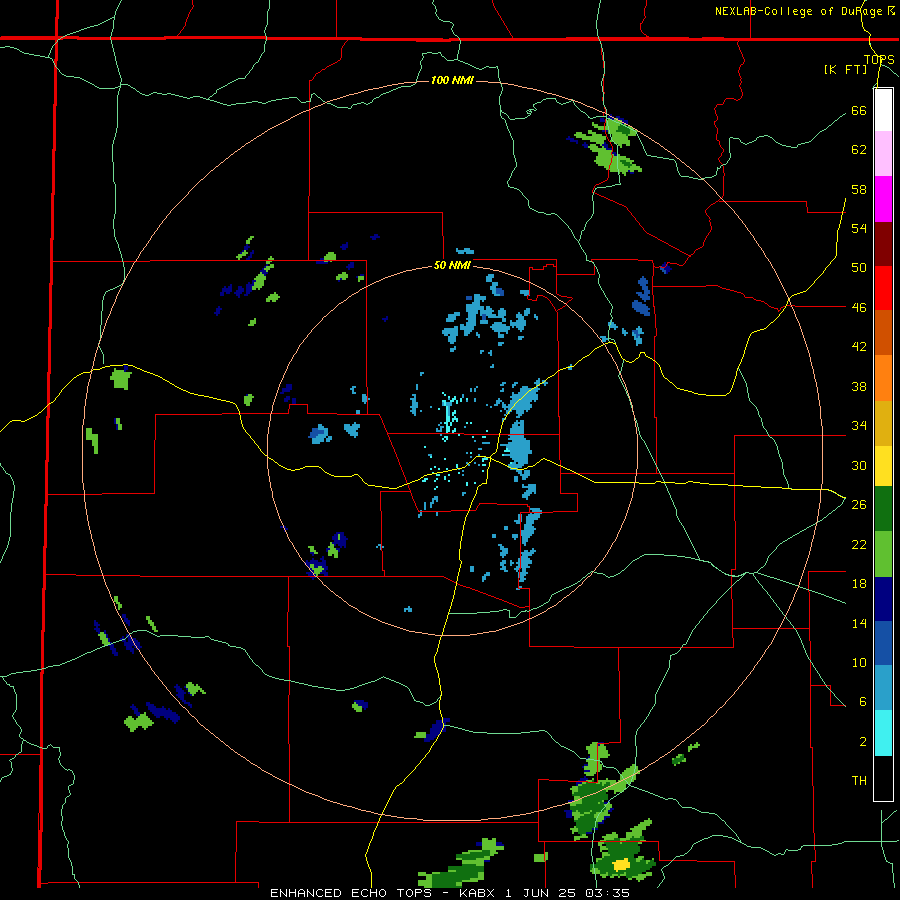Pick the light blue legend band
This screenshot has width=900, height=900.
point(883,688)
